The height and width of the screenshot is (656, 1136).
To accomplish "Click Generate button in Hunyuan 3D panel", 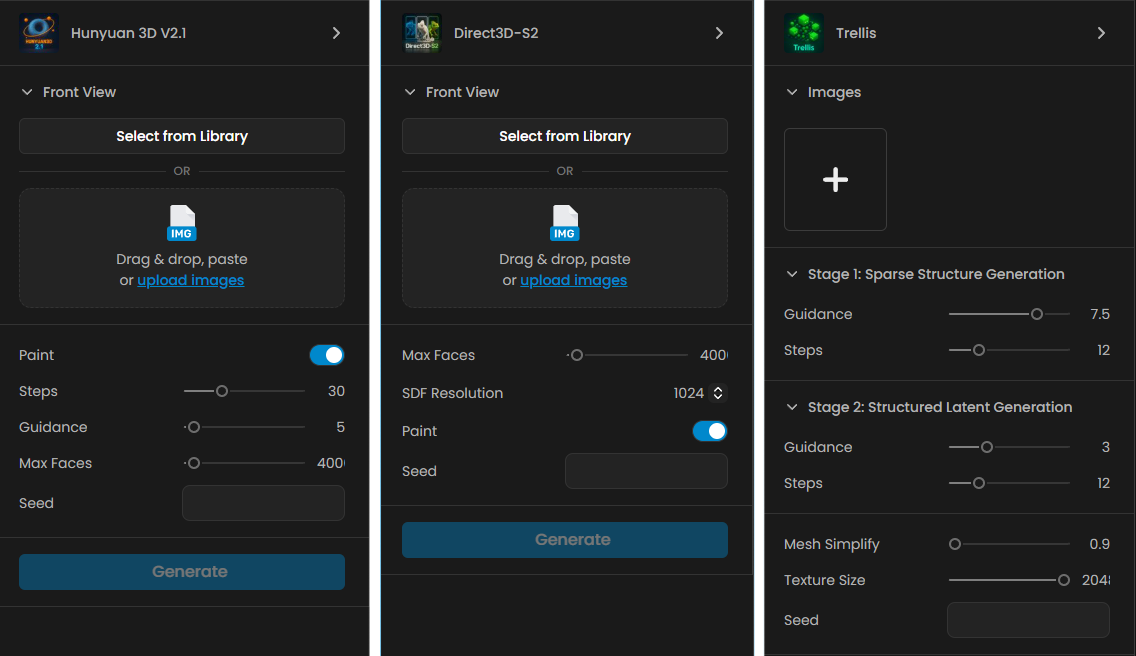I will point(182,572).
